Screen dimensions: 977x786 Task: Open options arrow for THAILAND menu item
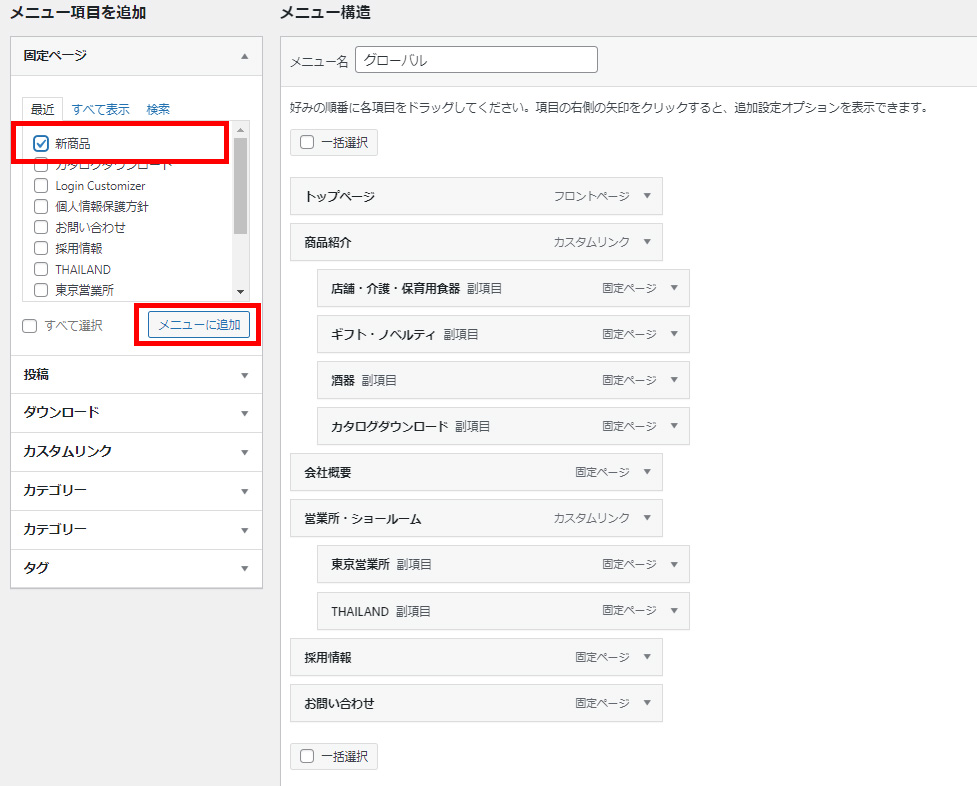674,611
